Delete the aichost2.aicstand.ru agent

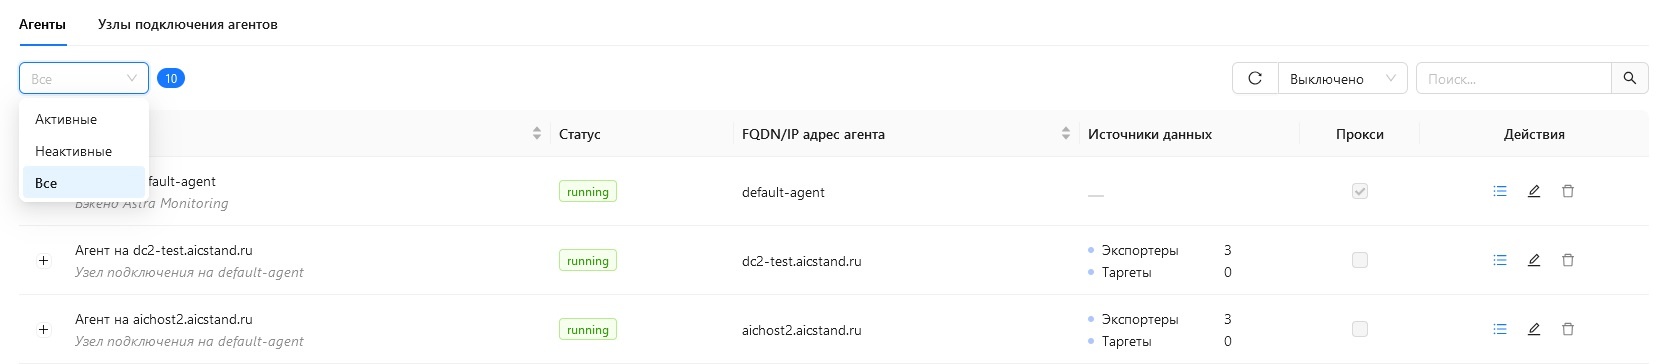1568,329
